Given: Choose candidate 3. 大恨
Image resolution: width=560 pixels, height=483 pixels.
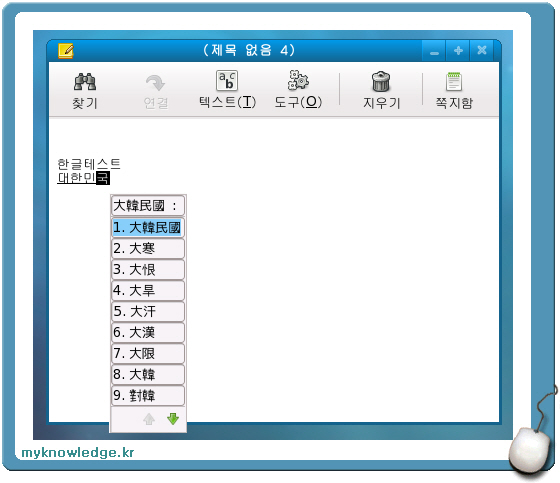Looking at the screenshot, I should pyautogui.click(x=148, y=269).
